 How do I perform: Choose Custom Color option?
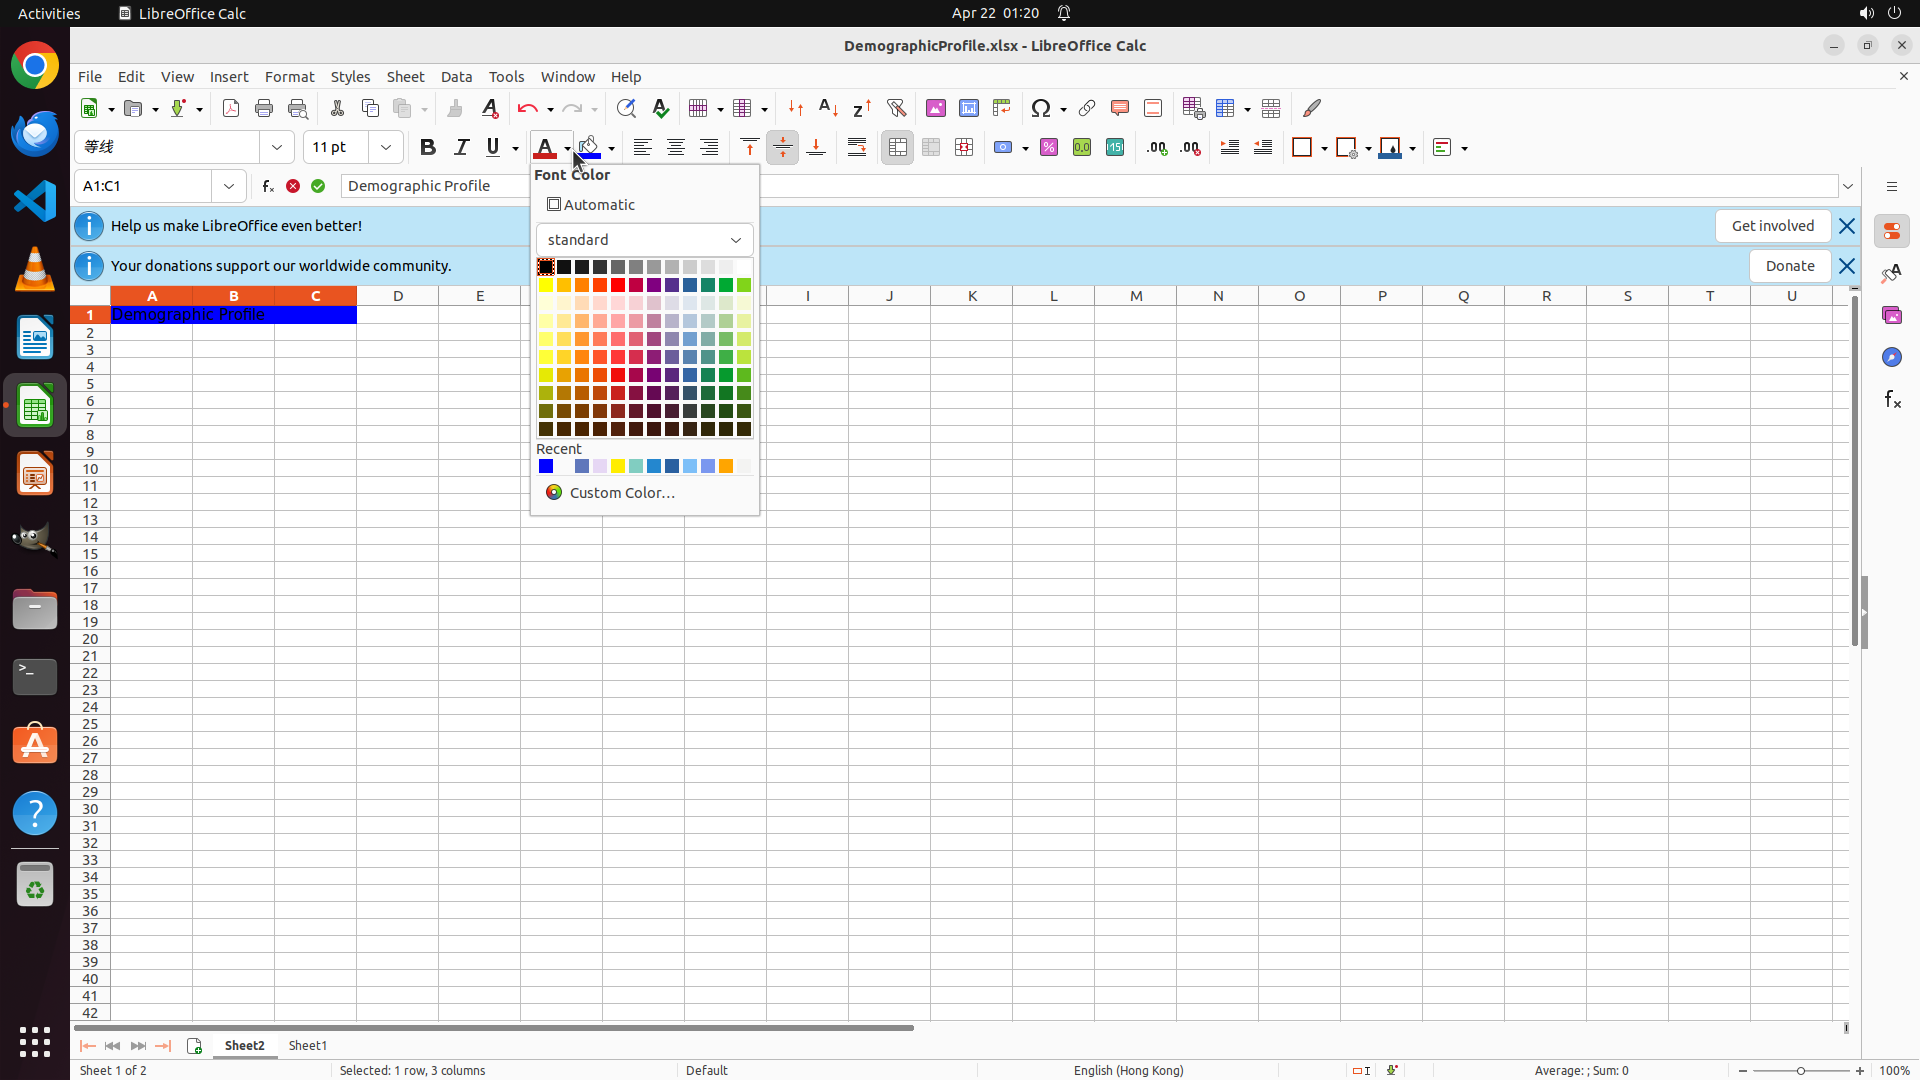[x=621, y=493]
